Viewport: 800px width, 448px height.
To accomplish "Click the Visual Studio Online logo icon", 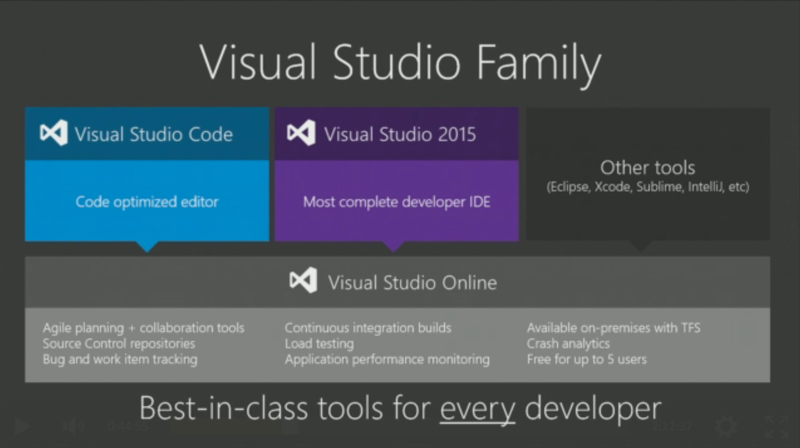I will tap(303, 281).
